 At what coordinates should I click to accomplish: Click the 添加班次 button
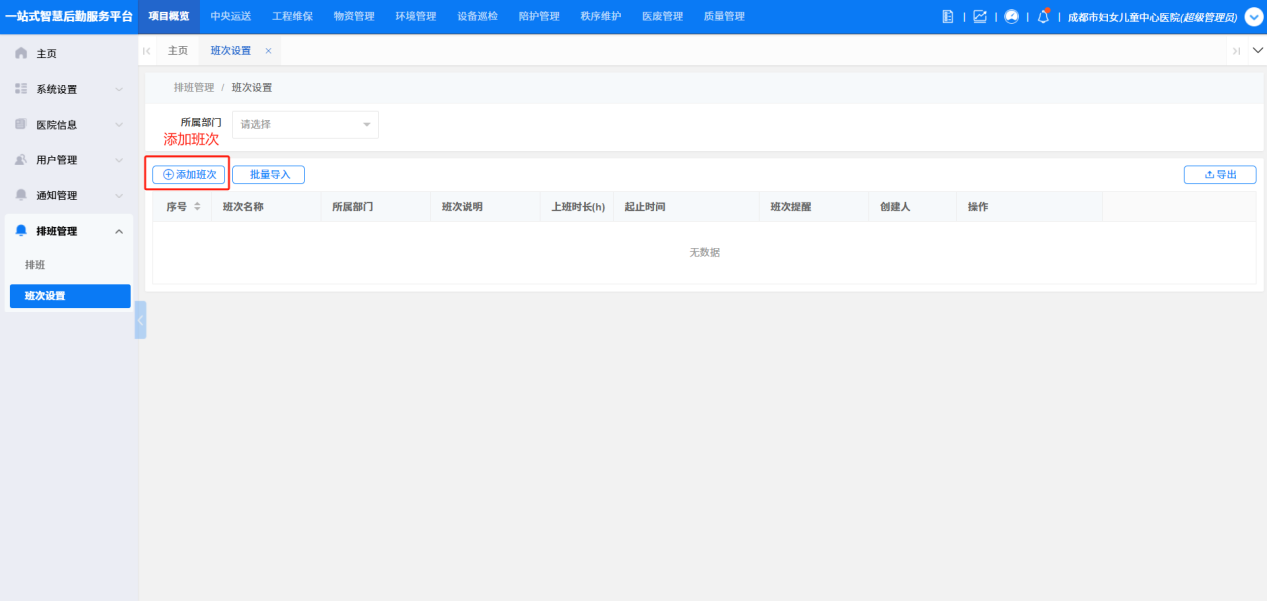pyautogui.click(x=189, y=174)
